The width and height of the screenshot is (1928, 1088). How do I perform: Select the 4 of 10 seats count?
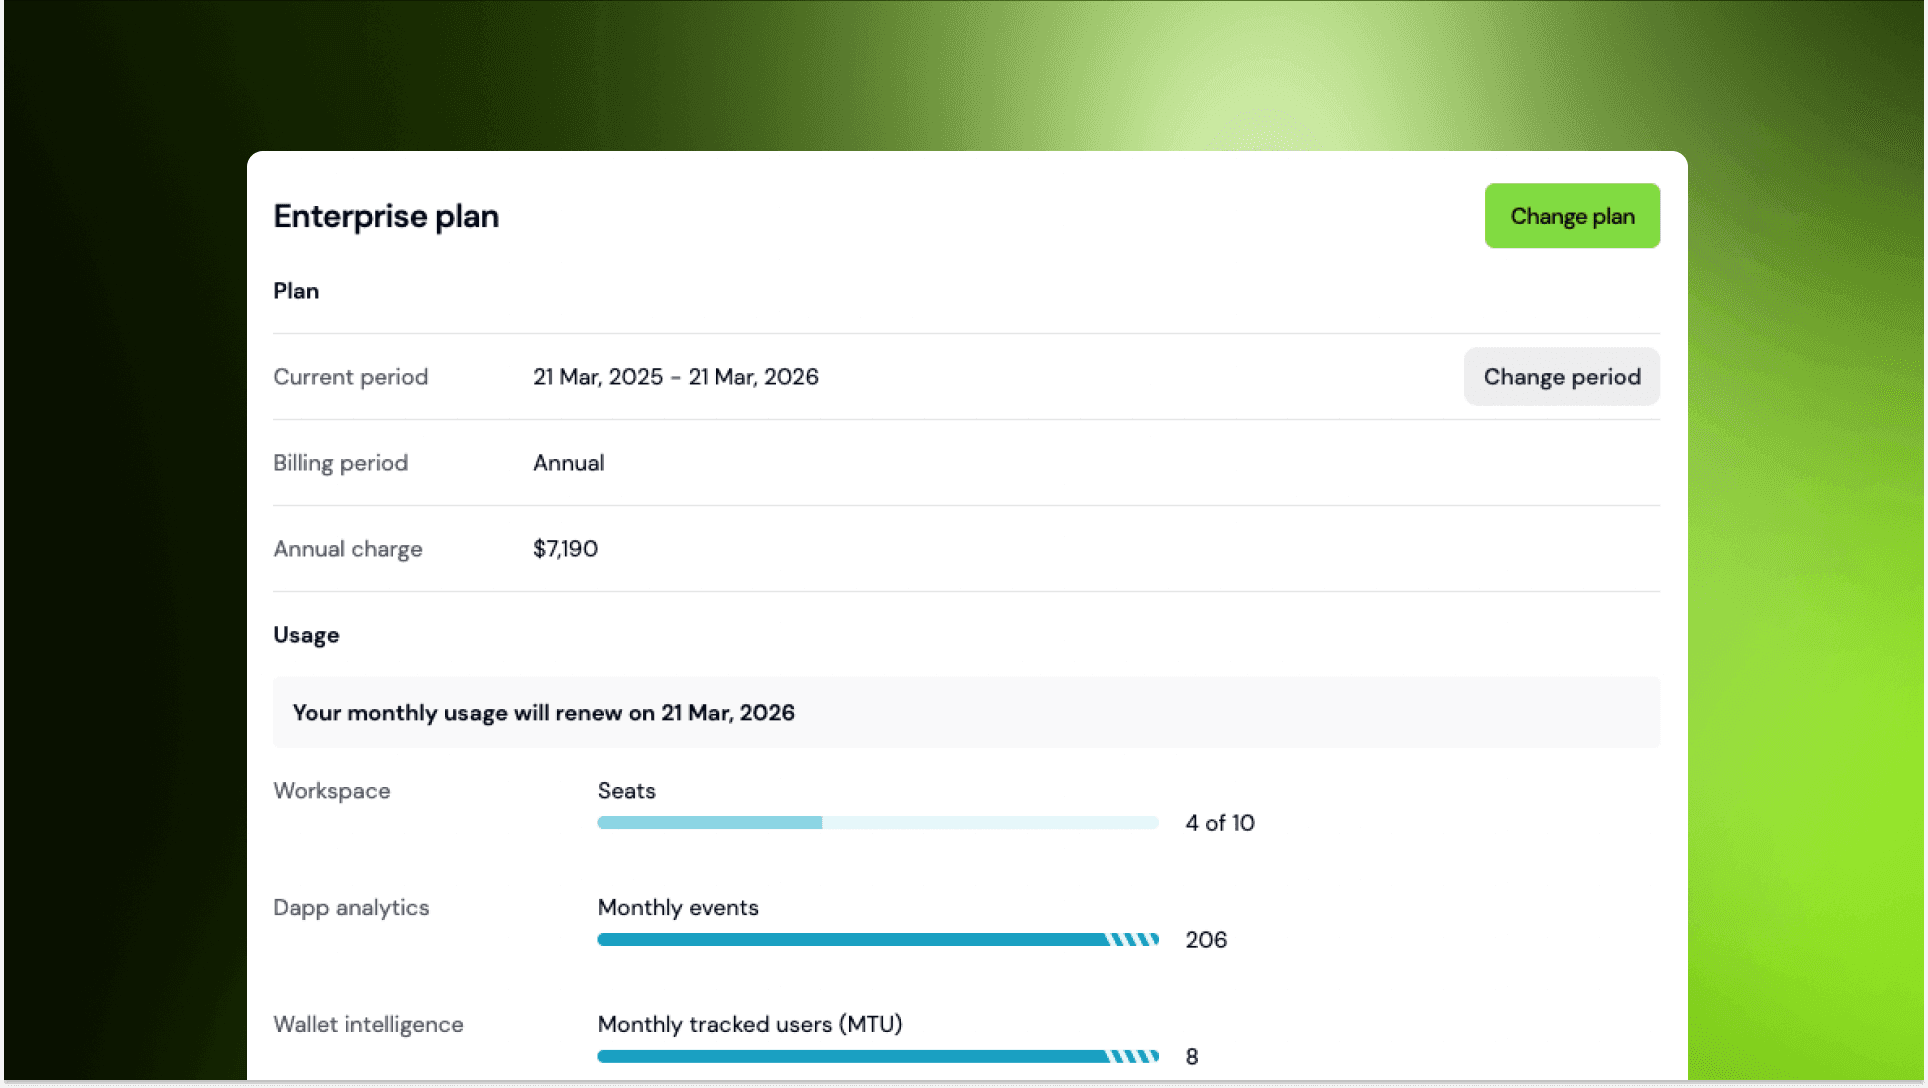[x=1220, y=823]
